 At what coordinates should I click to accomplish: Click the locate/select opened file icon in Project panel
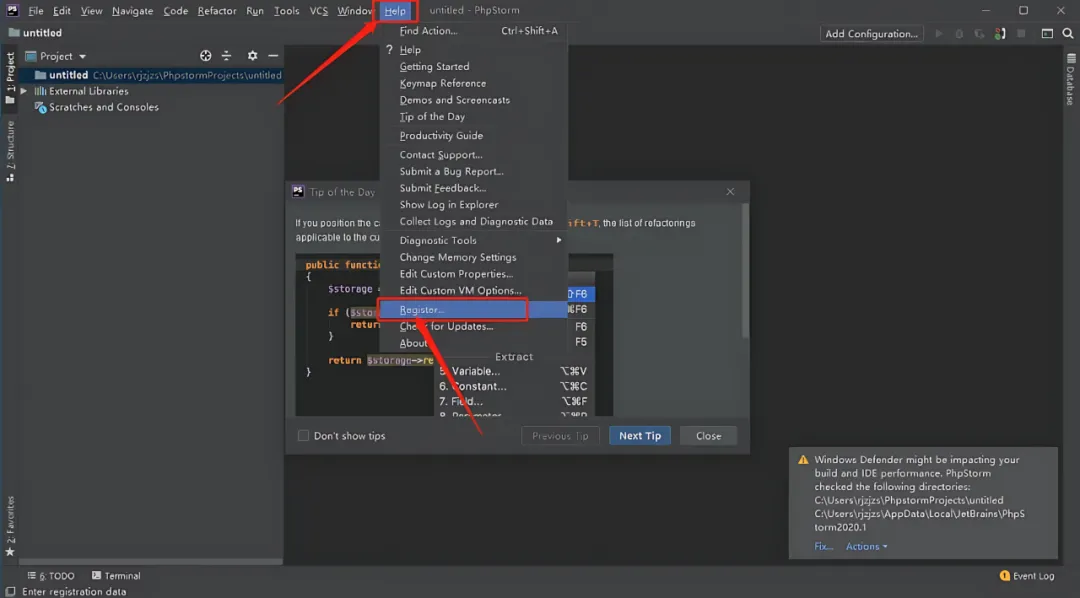pyautogui.click(x=205, y=56)
